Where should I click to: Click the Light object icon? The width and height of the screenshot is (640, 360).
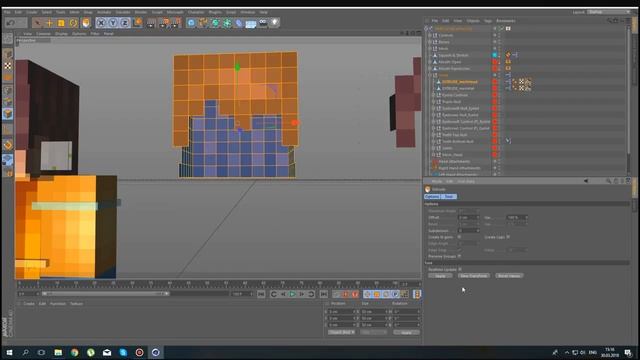tap(275, 23)
